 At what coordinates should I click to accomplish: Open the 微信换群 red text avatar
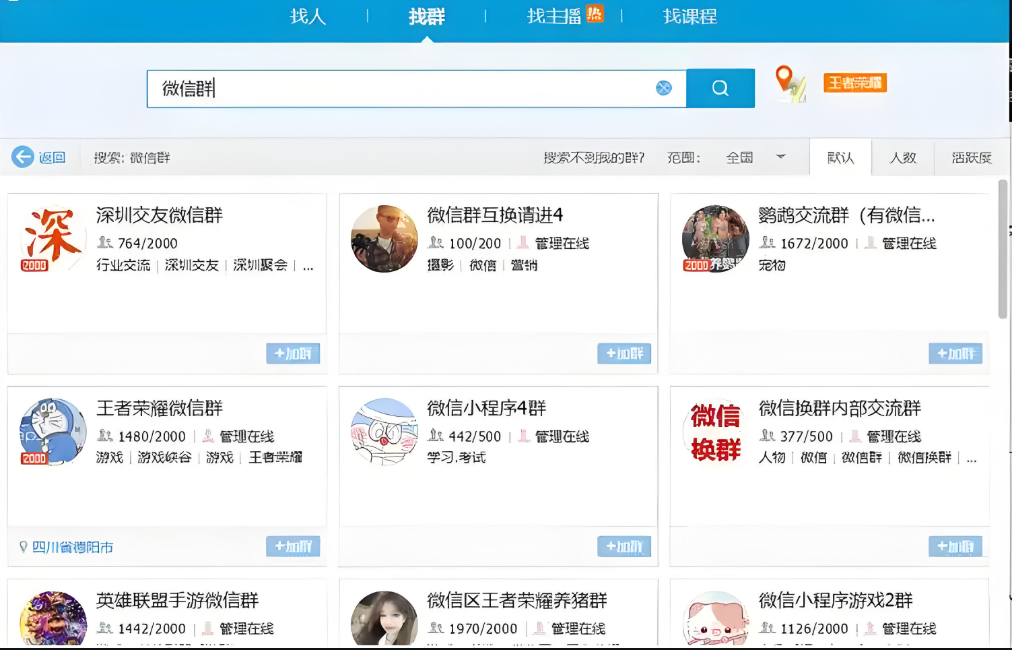click(715, 432)
